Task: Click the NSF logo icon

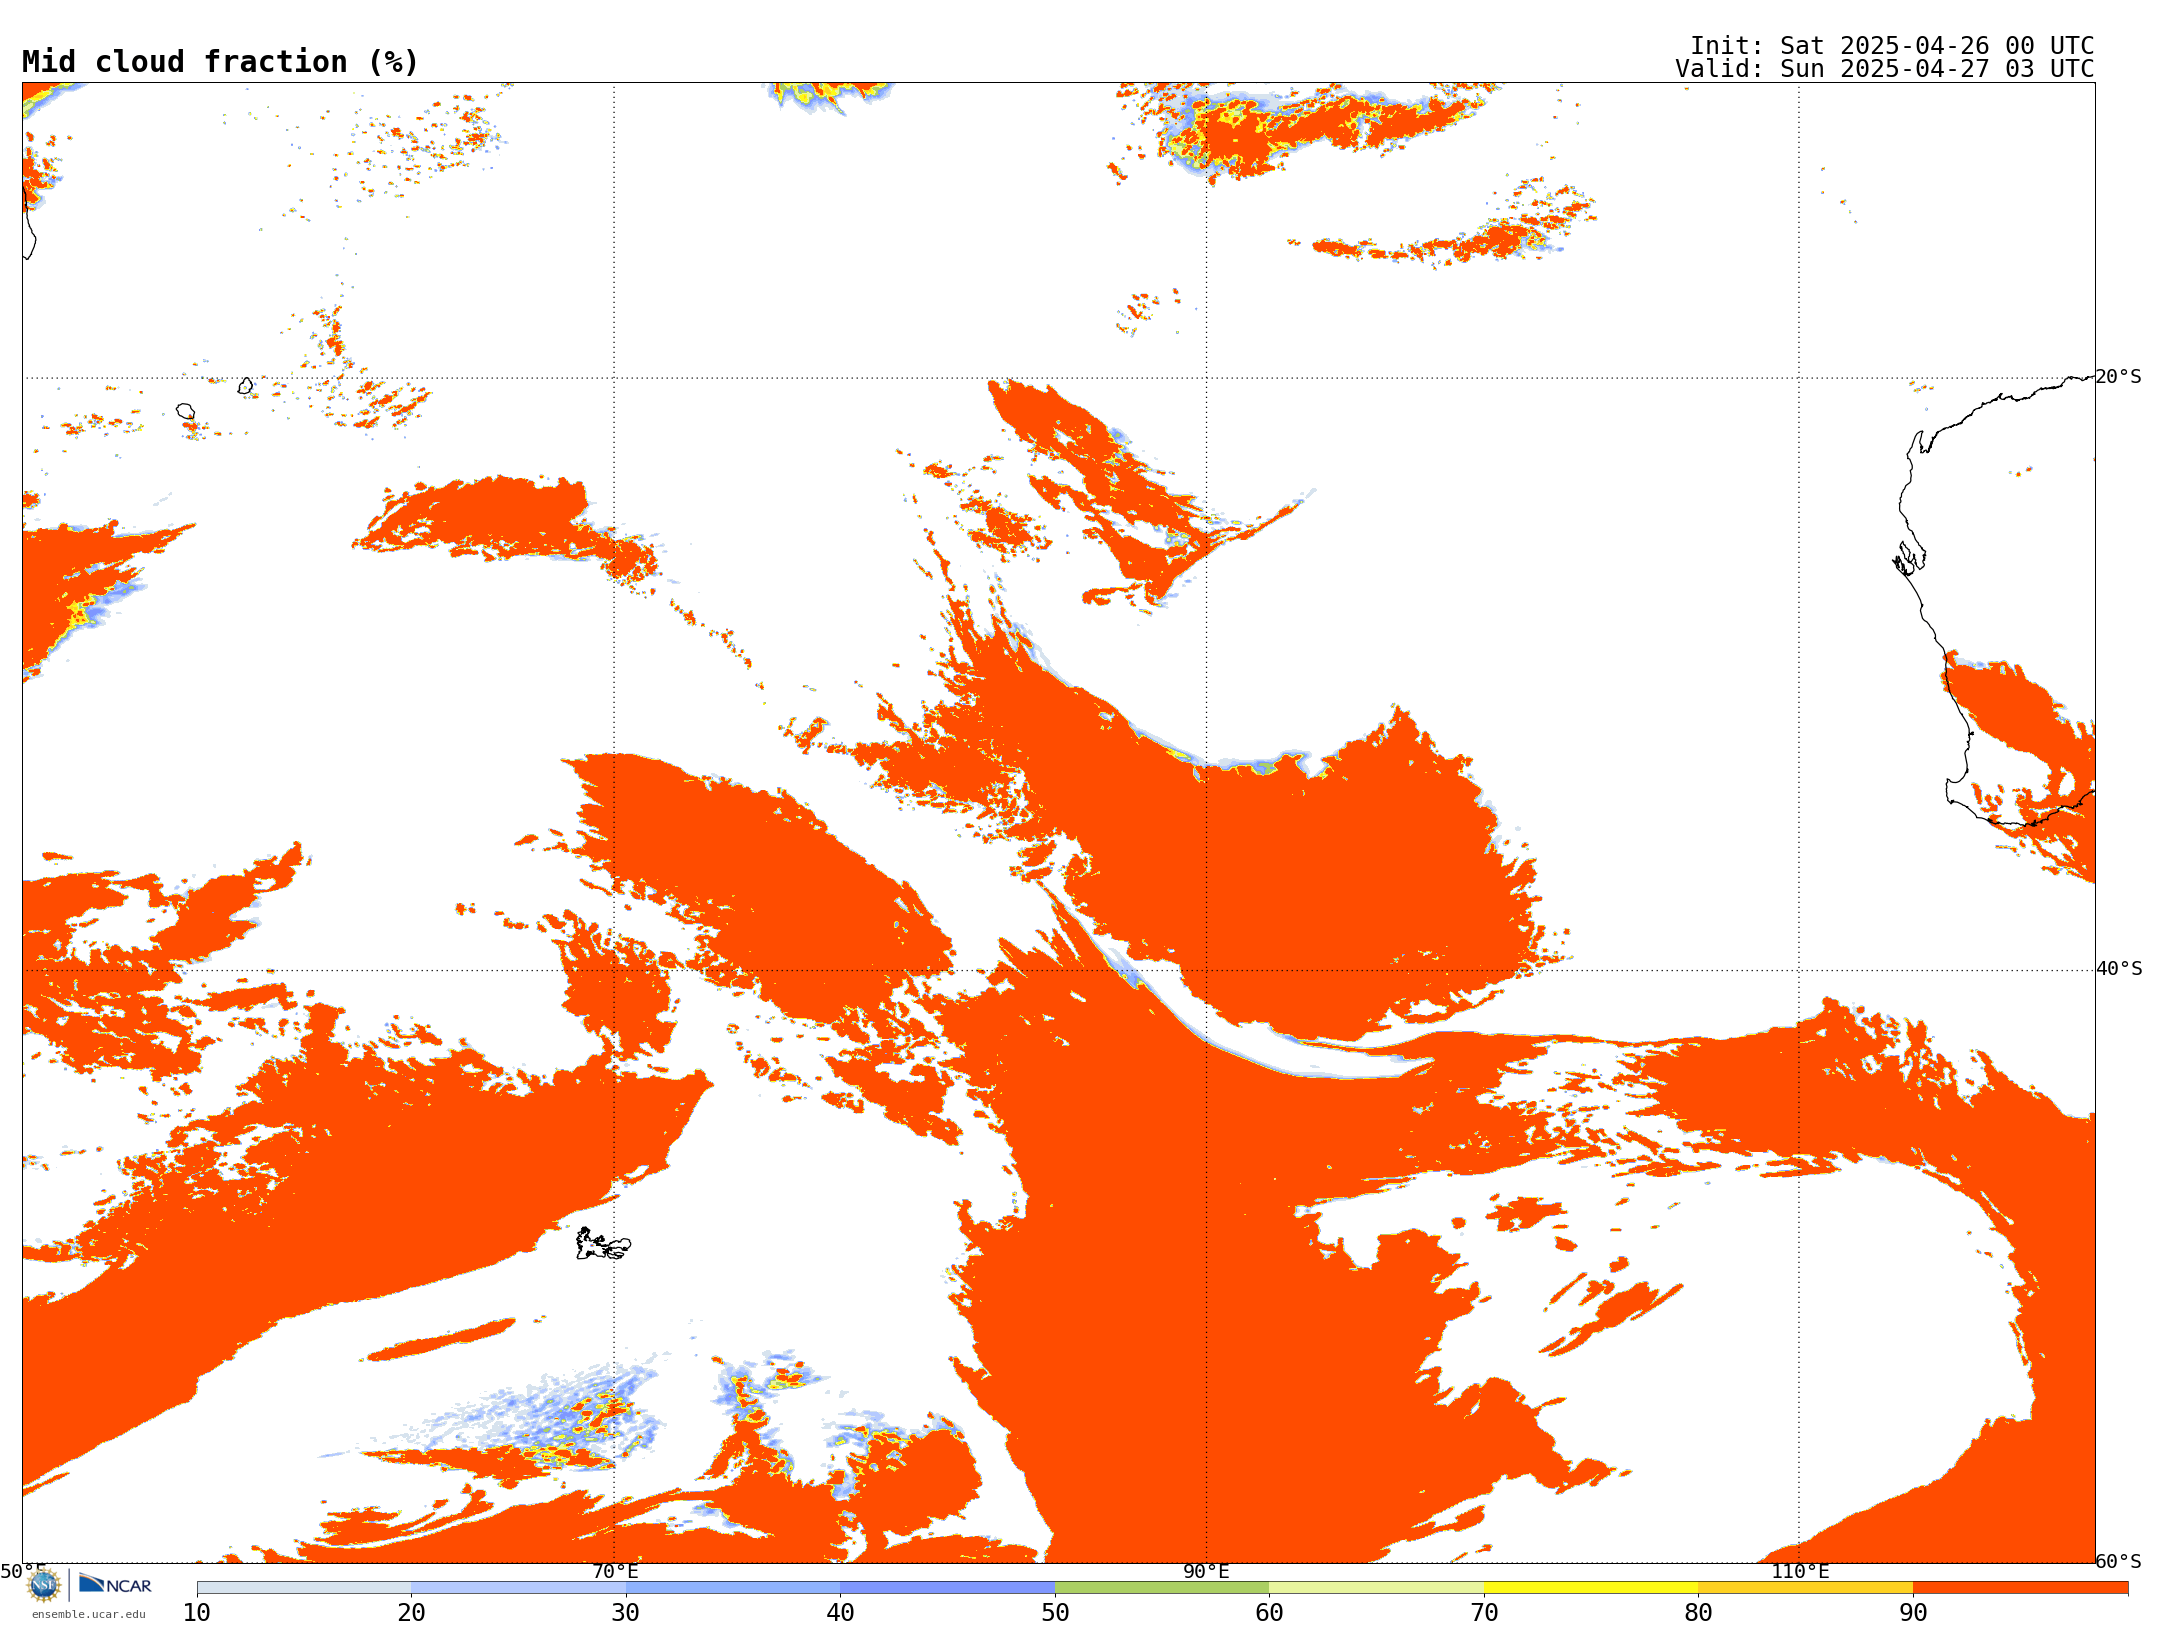Action: 43,1585
